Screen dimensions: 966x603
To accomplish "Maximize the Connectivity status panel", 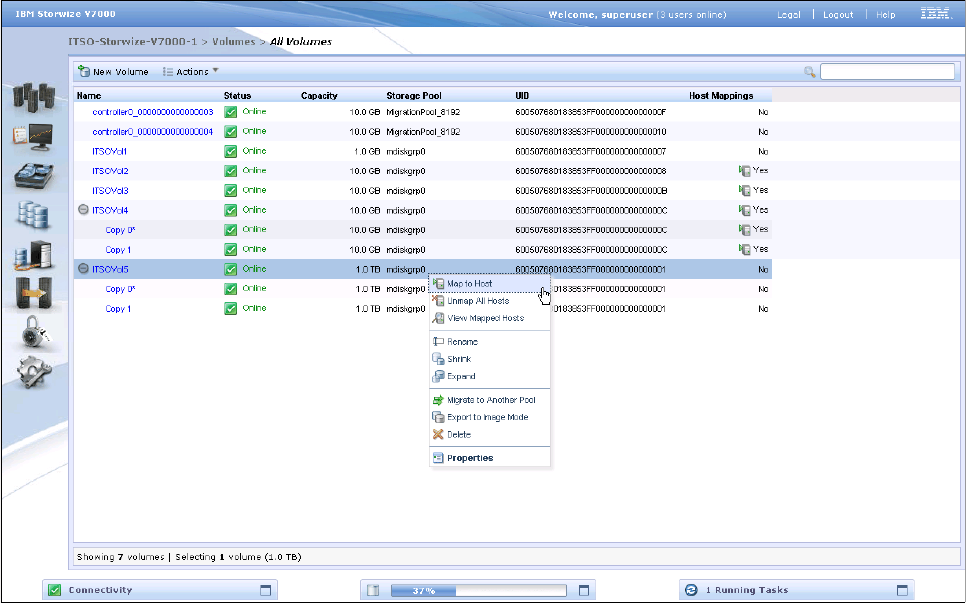I will pos(266,590).
